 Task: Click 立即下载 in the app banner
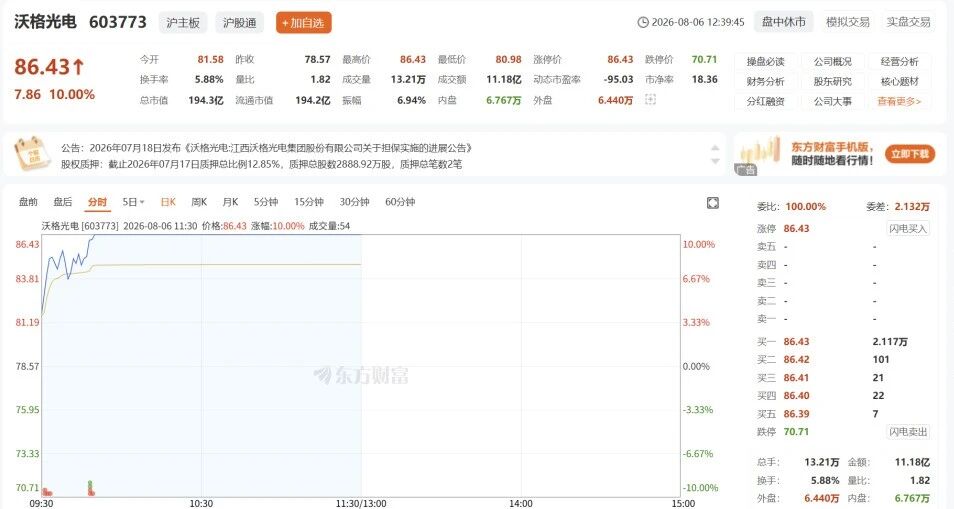click(910, 154)
